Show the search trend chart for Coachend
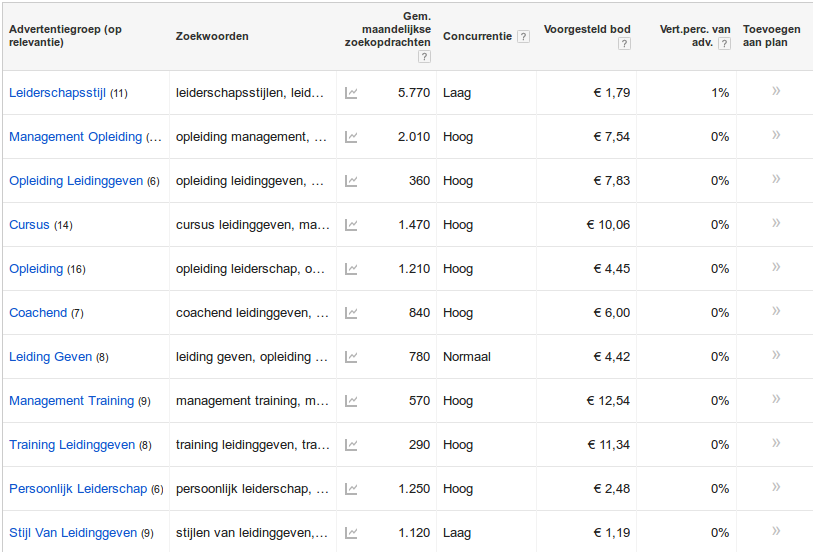The width and height of the screenshot is (813, 552). 351,313
